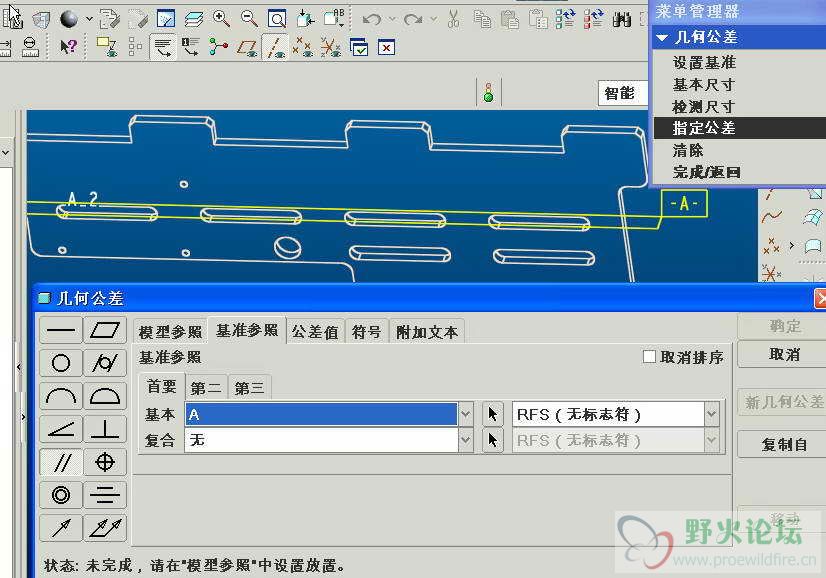Click the 取消 button
Image resolution: width=826 pixels, height=578 pixels.
tap(784, 354)
